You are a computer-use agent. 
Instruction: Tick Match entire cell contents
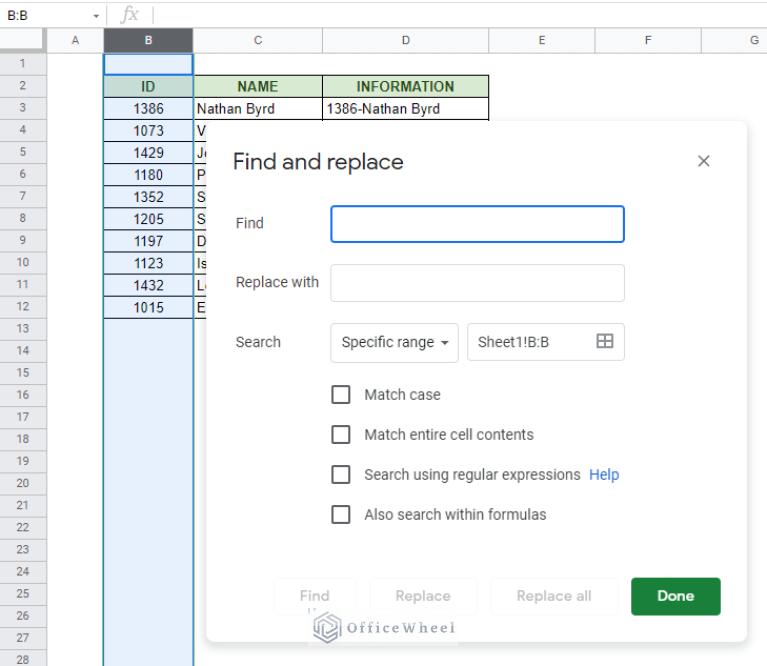[341, 435]
